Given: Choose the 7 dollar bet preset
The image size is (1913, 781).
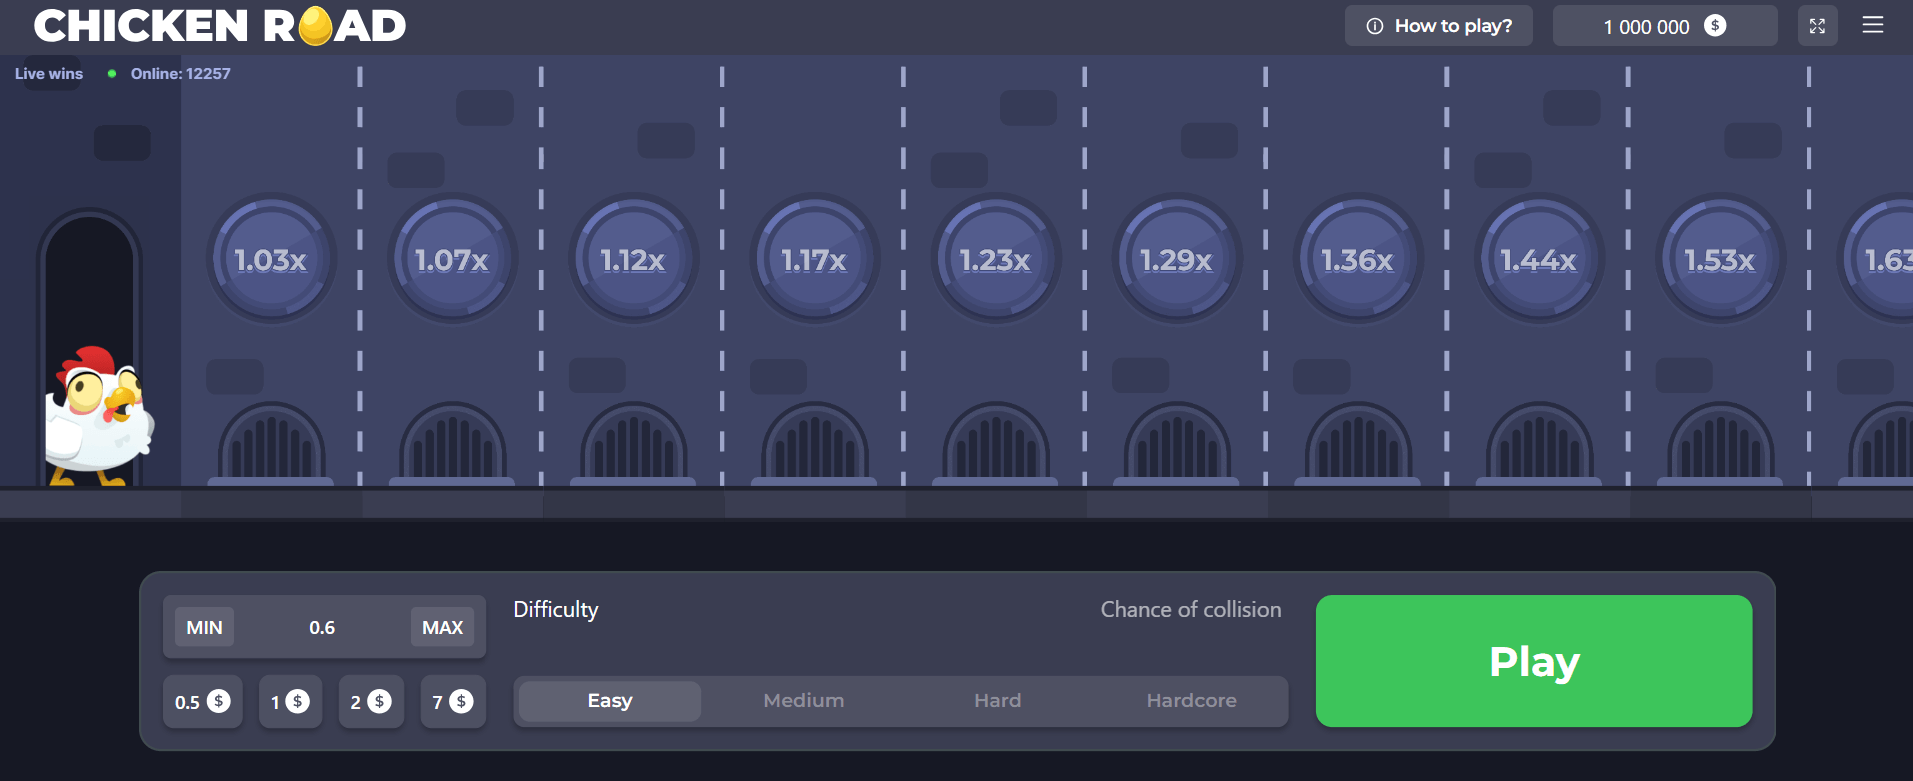Looking at the screenshot, I should (x=452, y=702).
